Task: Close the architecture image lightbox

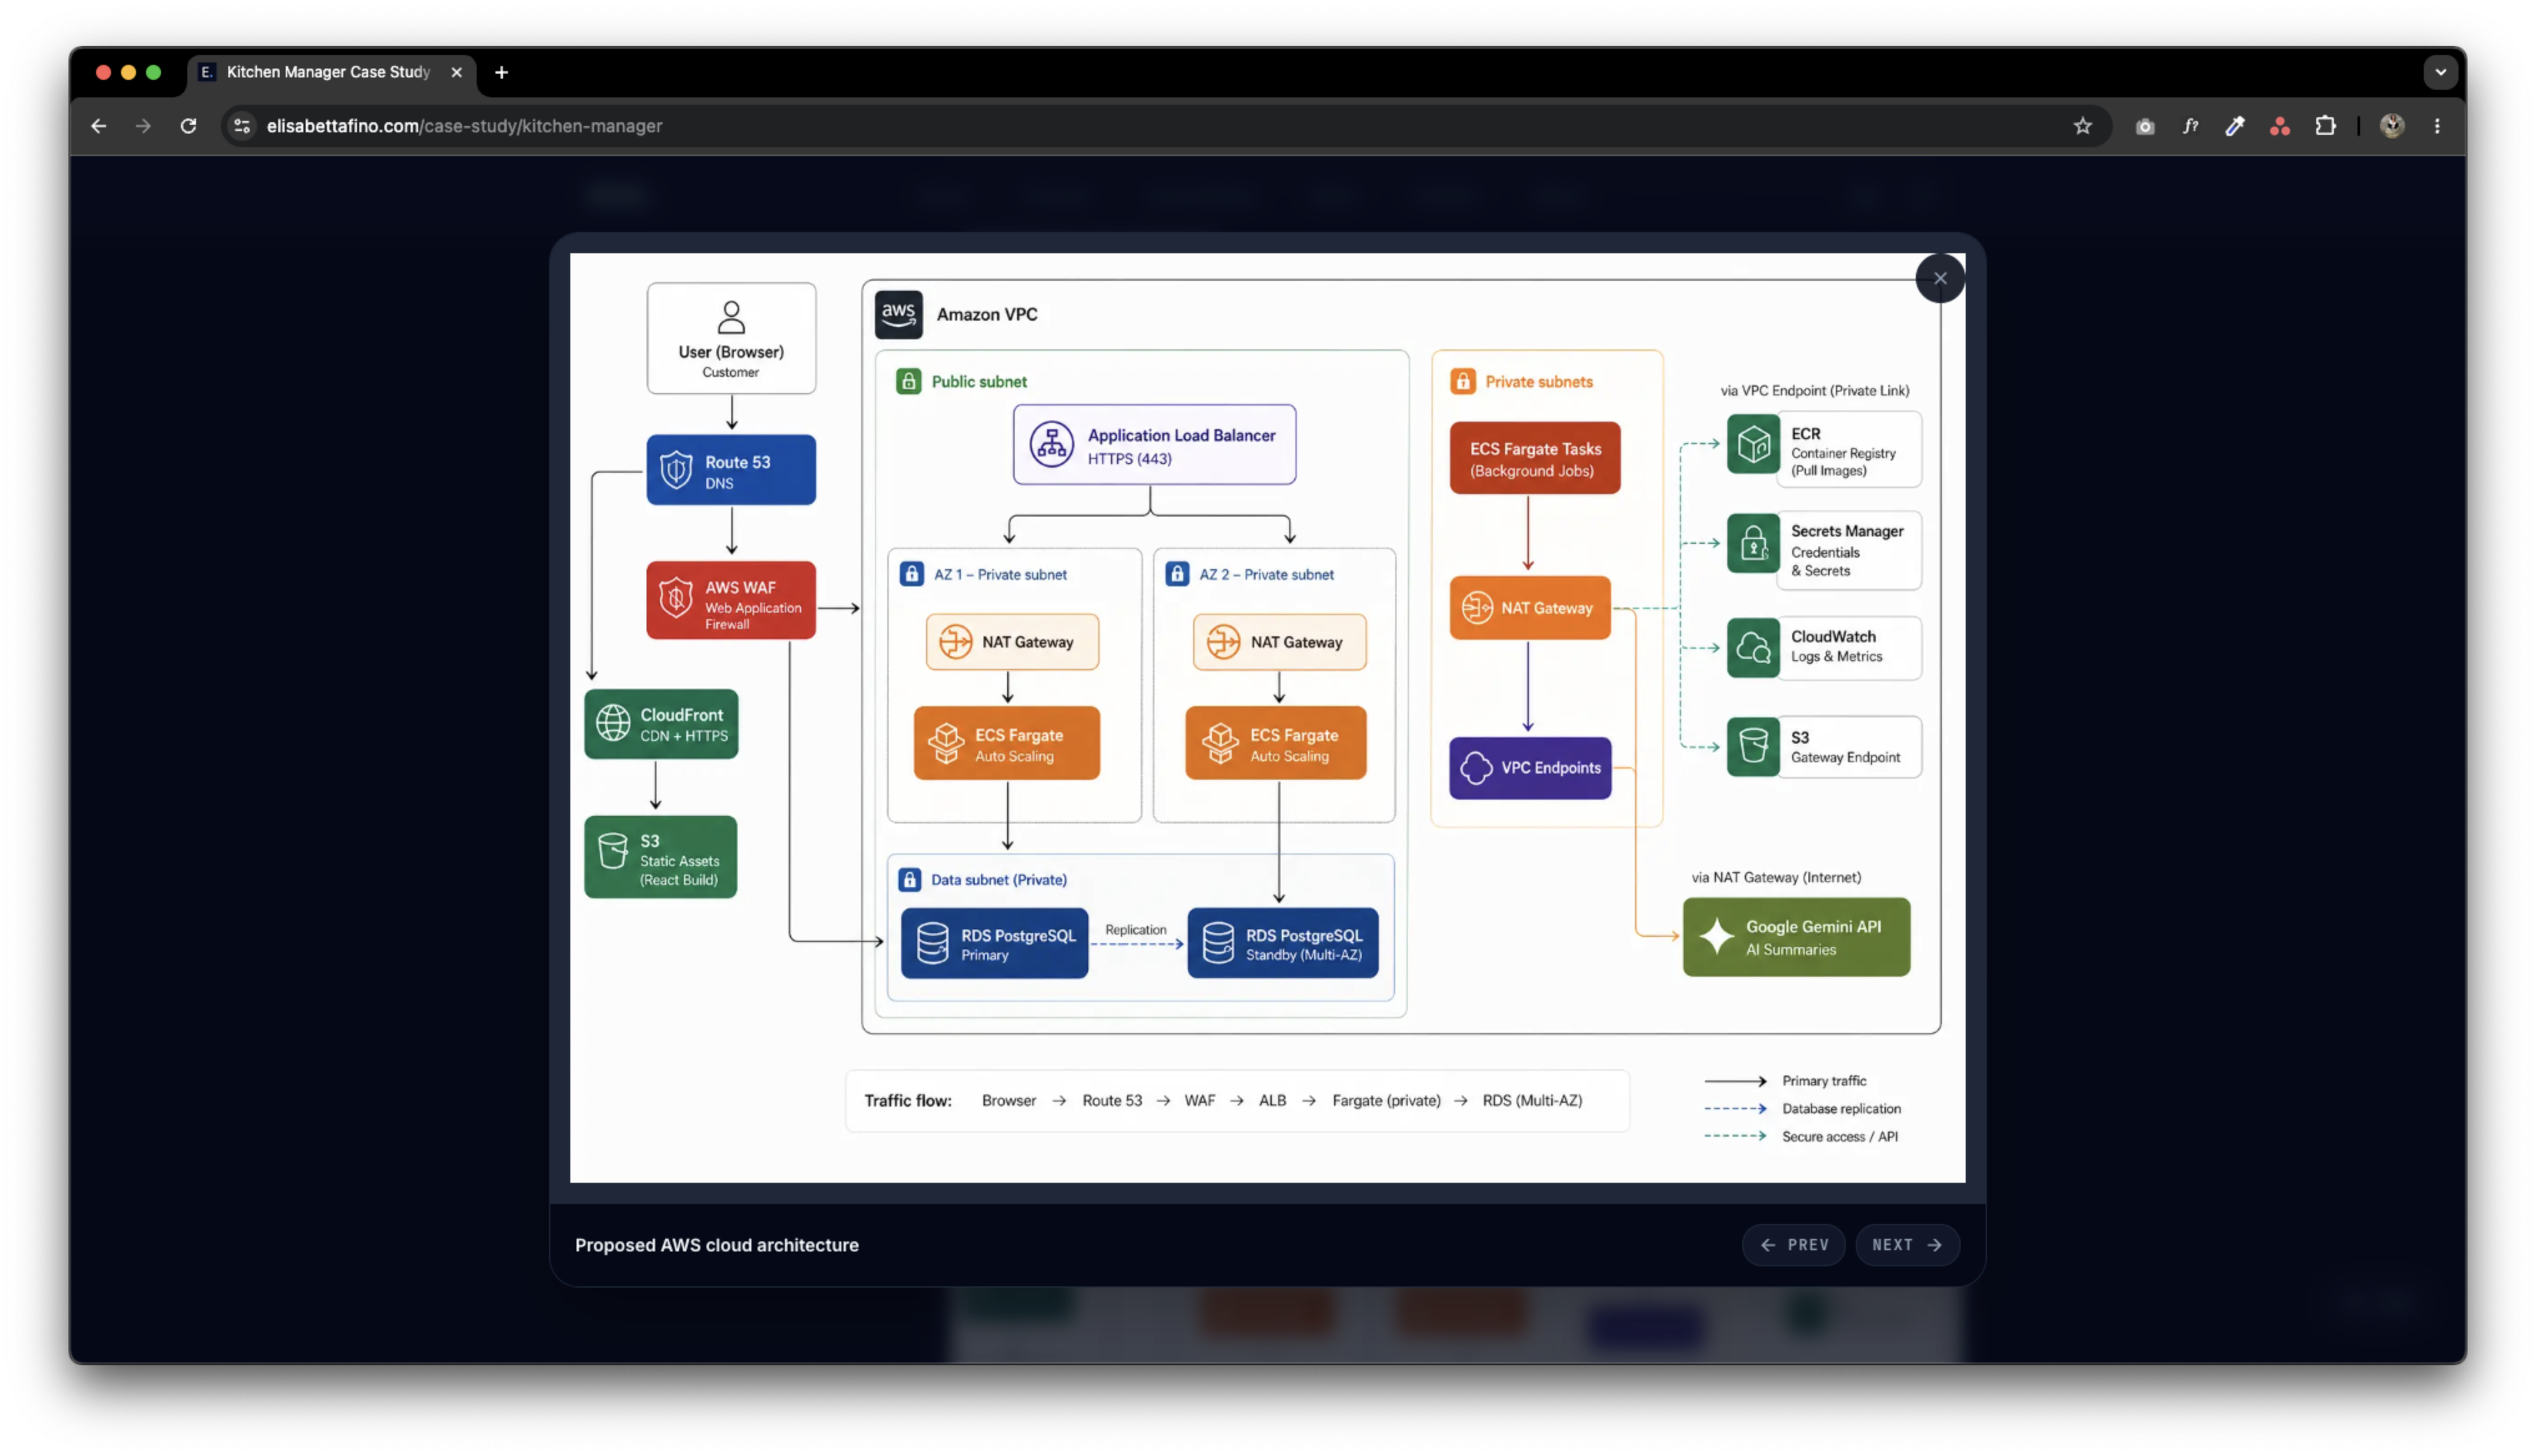Action: click(x=1939, y=279)
